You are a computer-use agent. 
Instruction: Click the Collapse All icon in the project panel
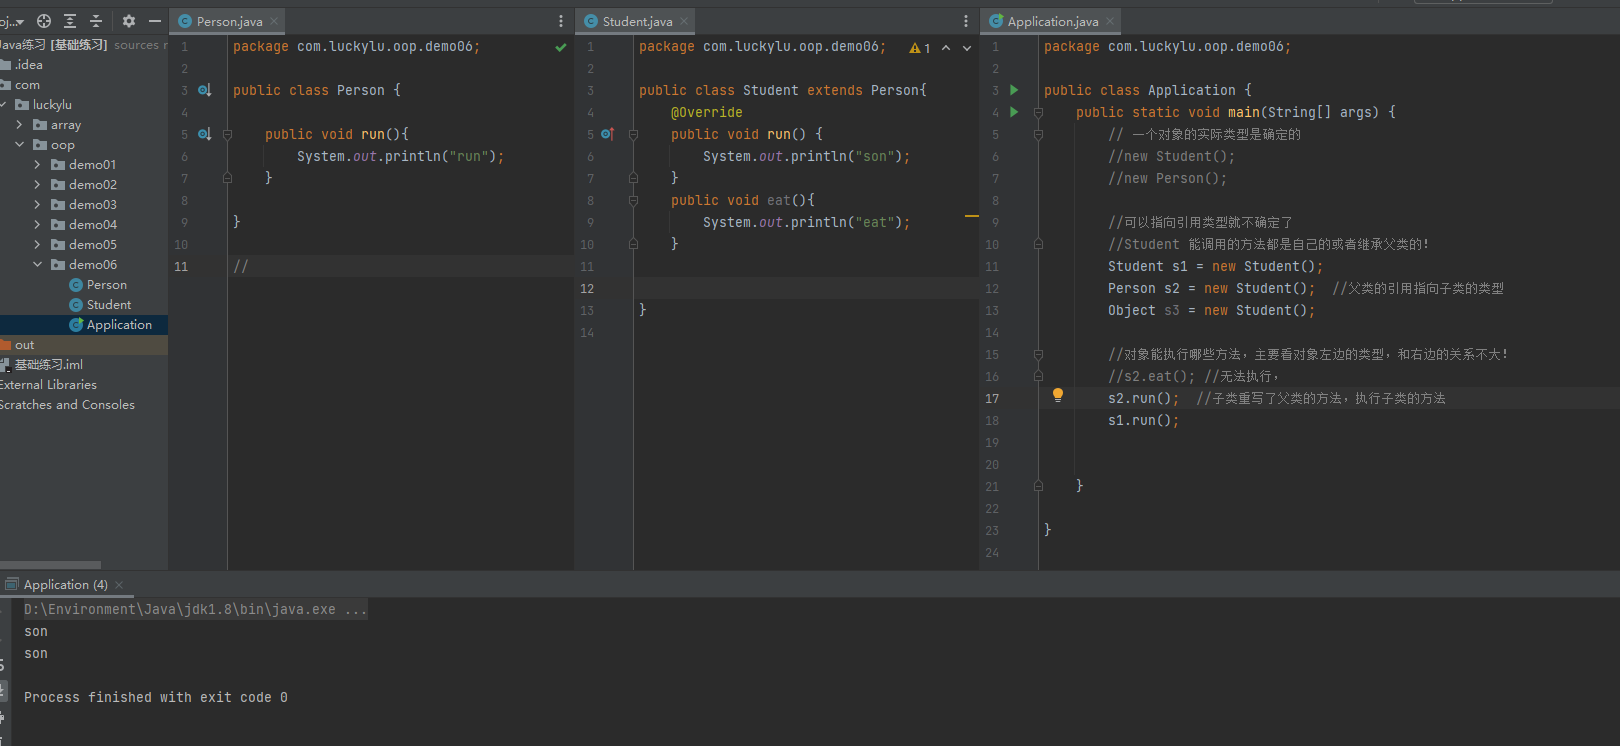point(96,21)
